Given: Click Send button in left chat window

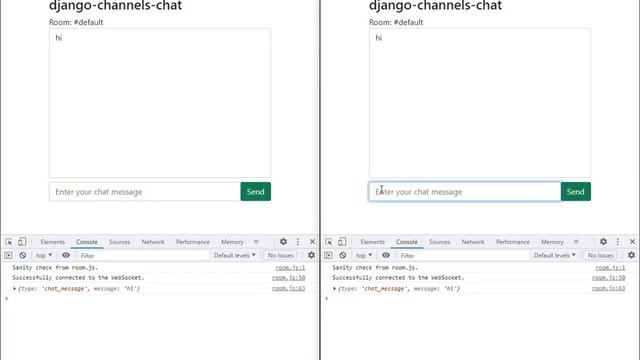Looking at the screenshot, I should tap(256, 191).
